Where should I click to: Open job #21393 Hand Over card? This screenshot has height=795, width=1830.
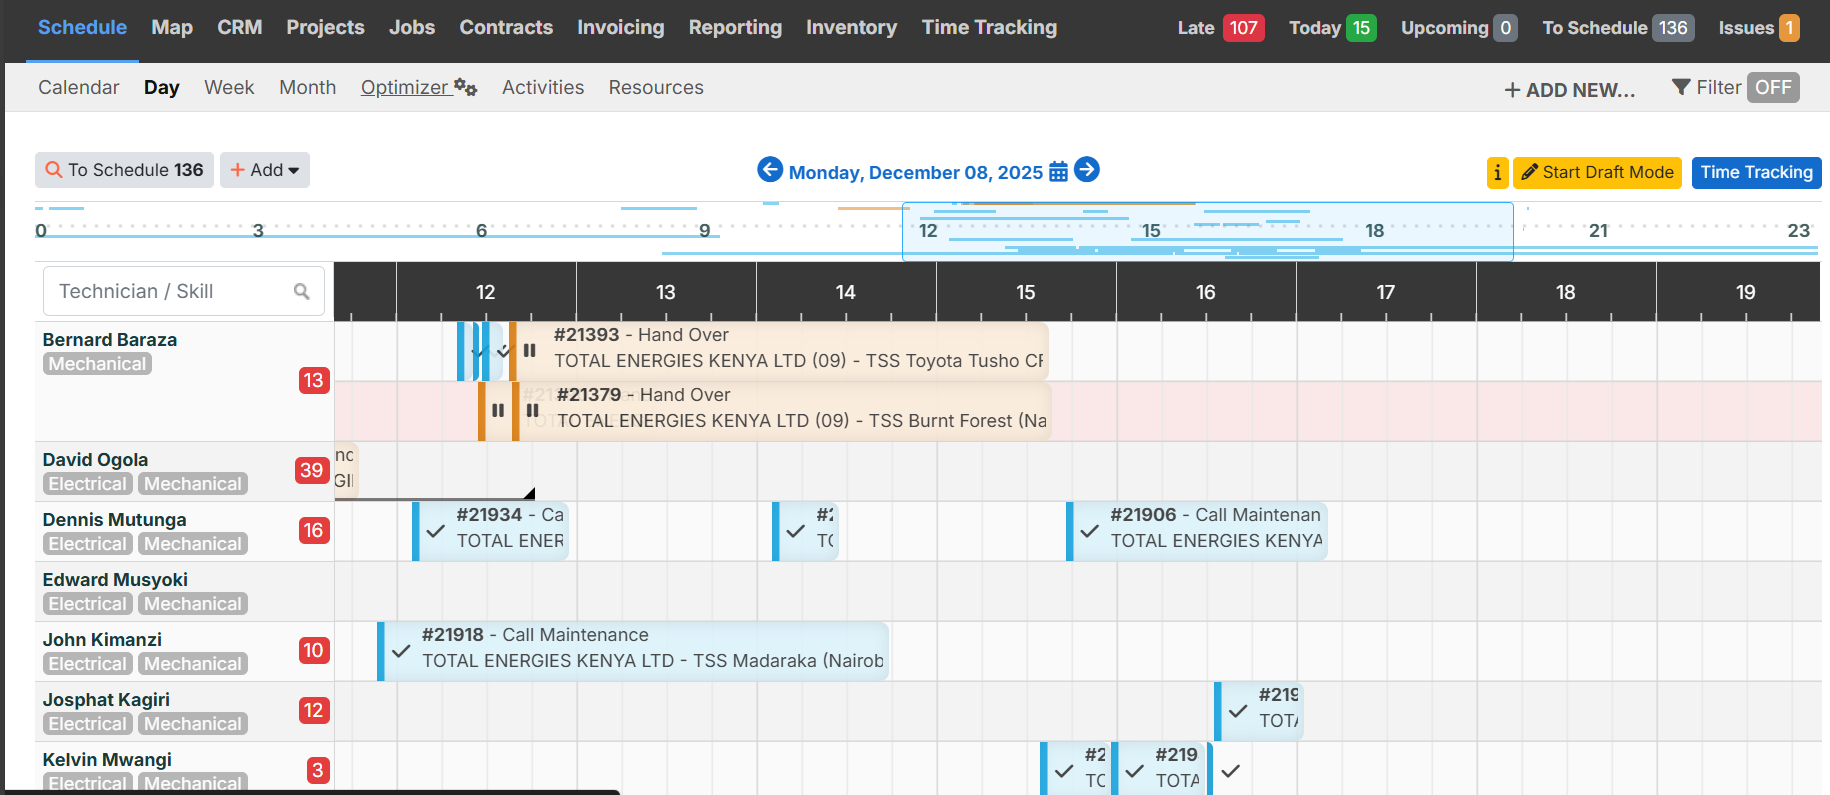[780, 350]
